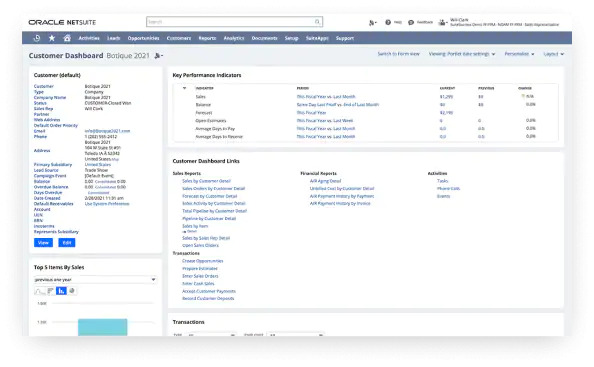Viewport: 594px width, 367px height.
Task: Switch chart to area/line view icon
Action: pos(39,291)
